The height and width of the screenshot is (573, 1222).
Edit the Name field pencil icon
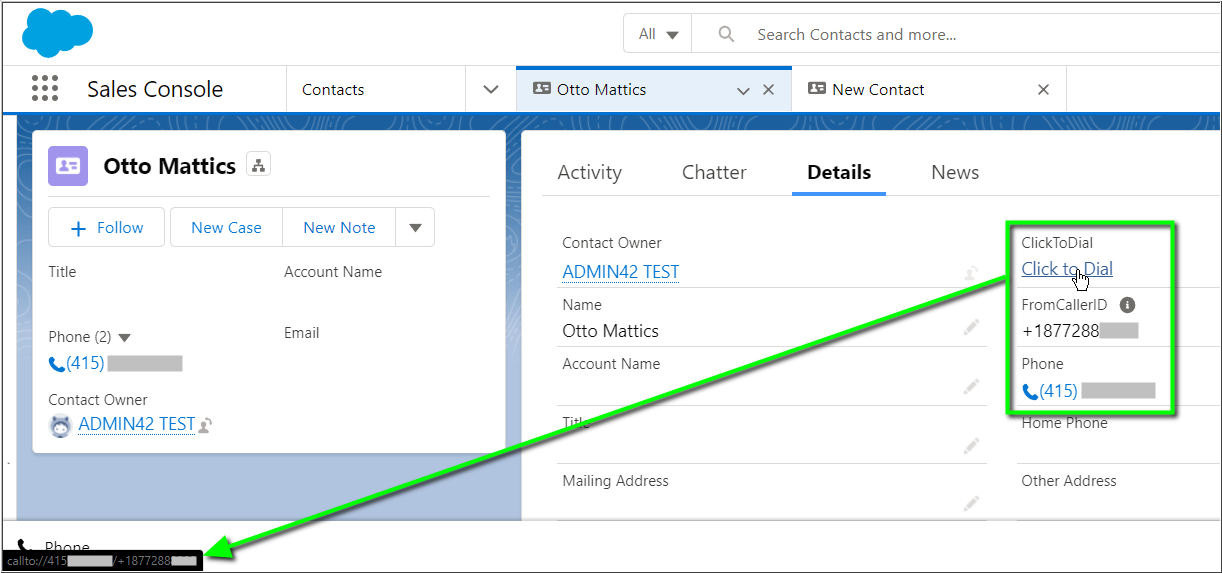[x=971, y=327]
